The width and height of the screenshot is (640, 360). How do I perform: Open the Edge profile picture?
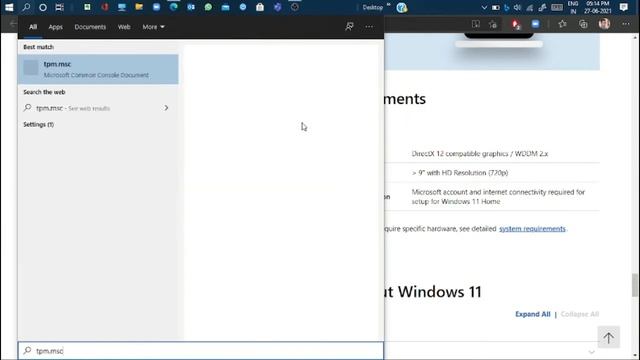[604, 24]
